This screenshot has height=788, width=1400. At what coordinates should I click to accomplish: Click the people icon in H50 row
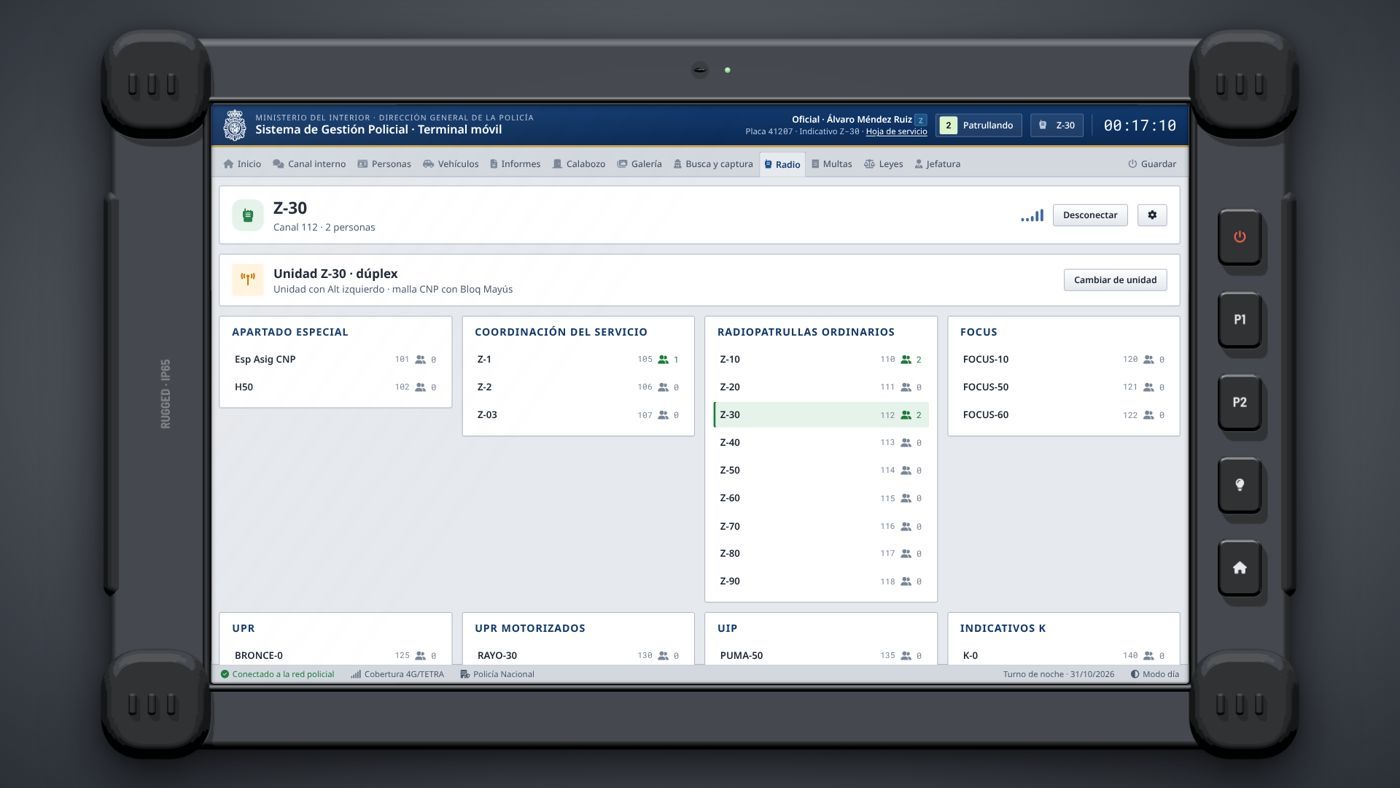420,387
